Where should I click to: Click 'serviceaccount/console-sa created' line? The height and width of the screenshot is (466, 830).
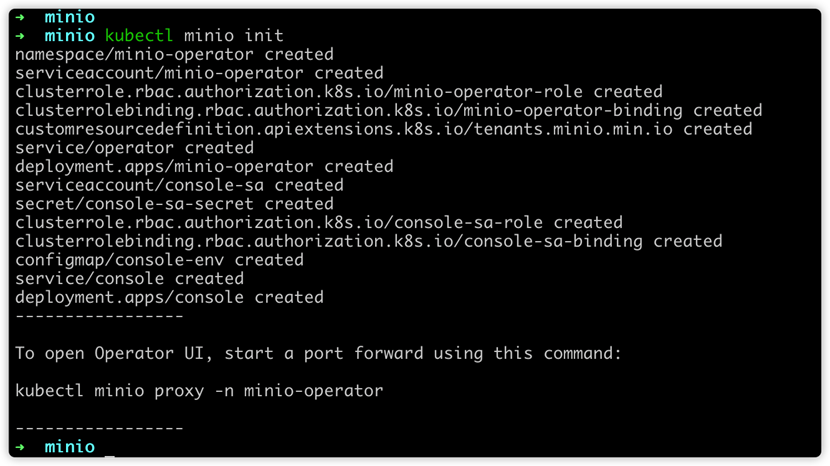[x=179, y=185]
